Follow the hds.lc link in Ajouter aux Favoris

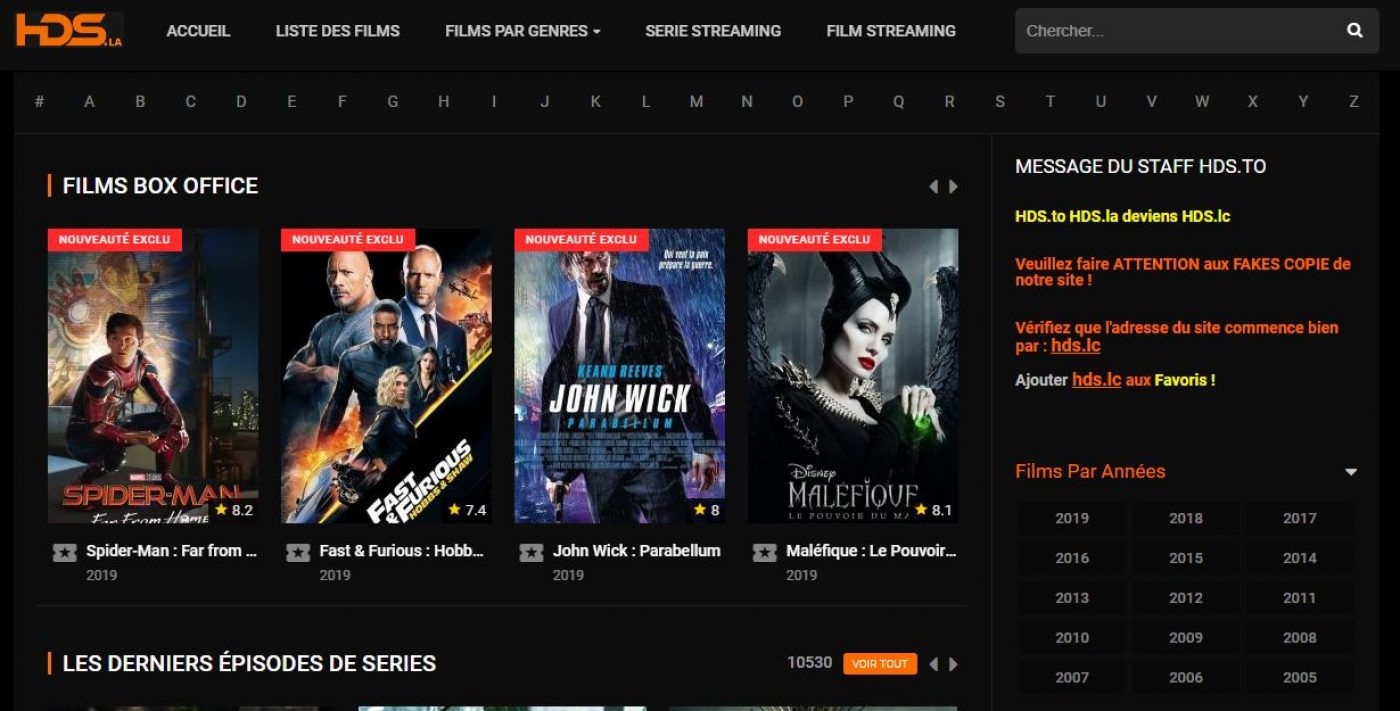coord(1096,380)
